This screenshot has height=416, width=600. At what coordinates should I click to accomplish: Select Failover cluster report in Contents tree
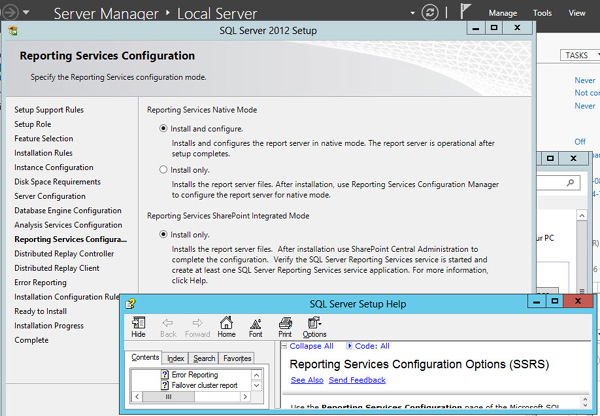point(204,385)
